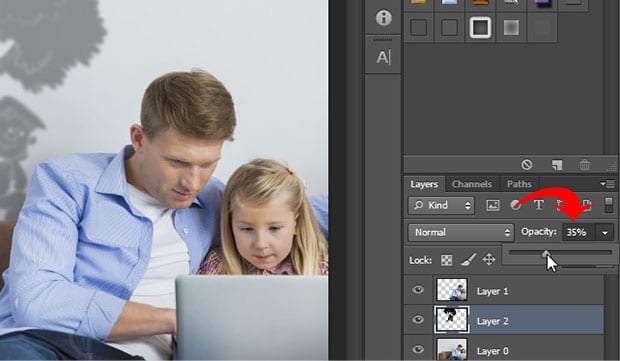Expand the Opacity slider arrow
620x361 pixels.
click(605, 233)
